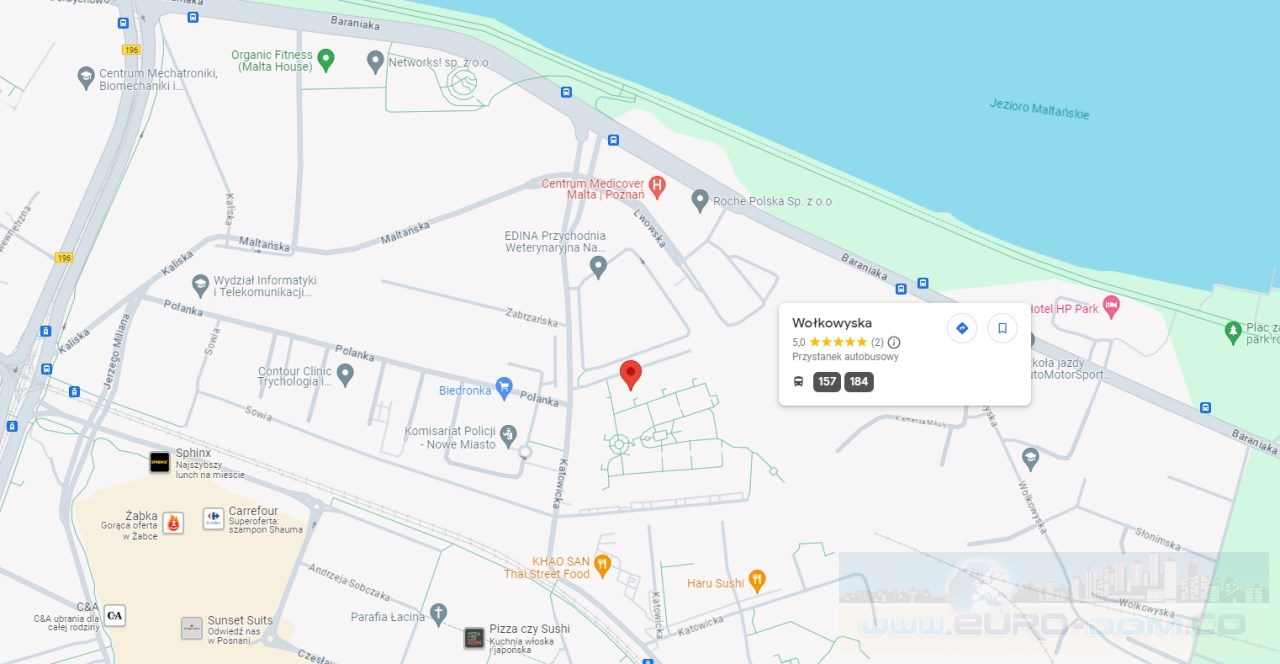1280x664 pixels.
Task: Click the Contour Clinic Trychologia marker
Action: point(345,375)
